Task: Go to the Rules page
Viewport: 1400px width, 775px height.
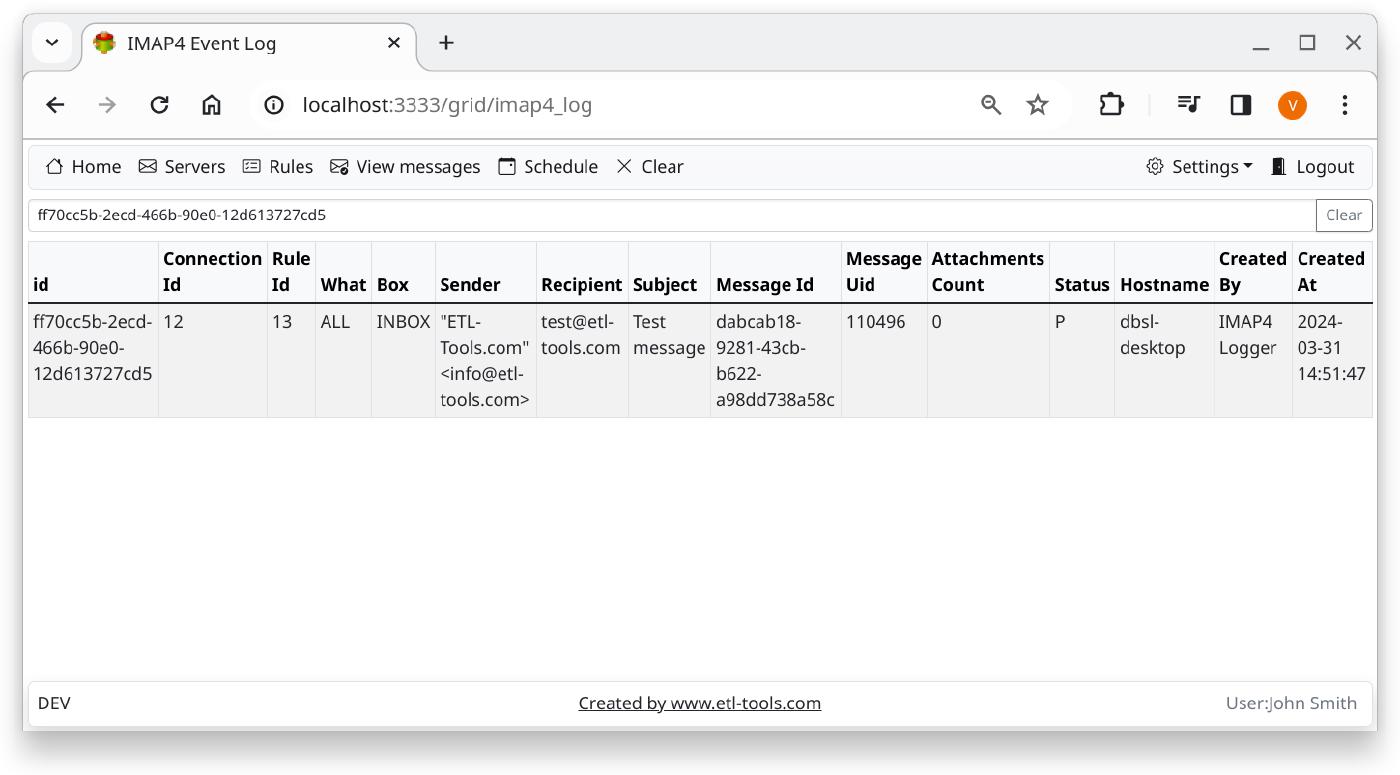Action: (278, 167)
